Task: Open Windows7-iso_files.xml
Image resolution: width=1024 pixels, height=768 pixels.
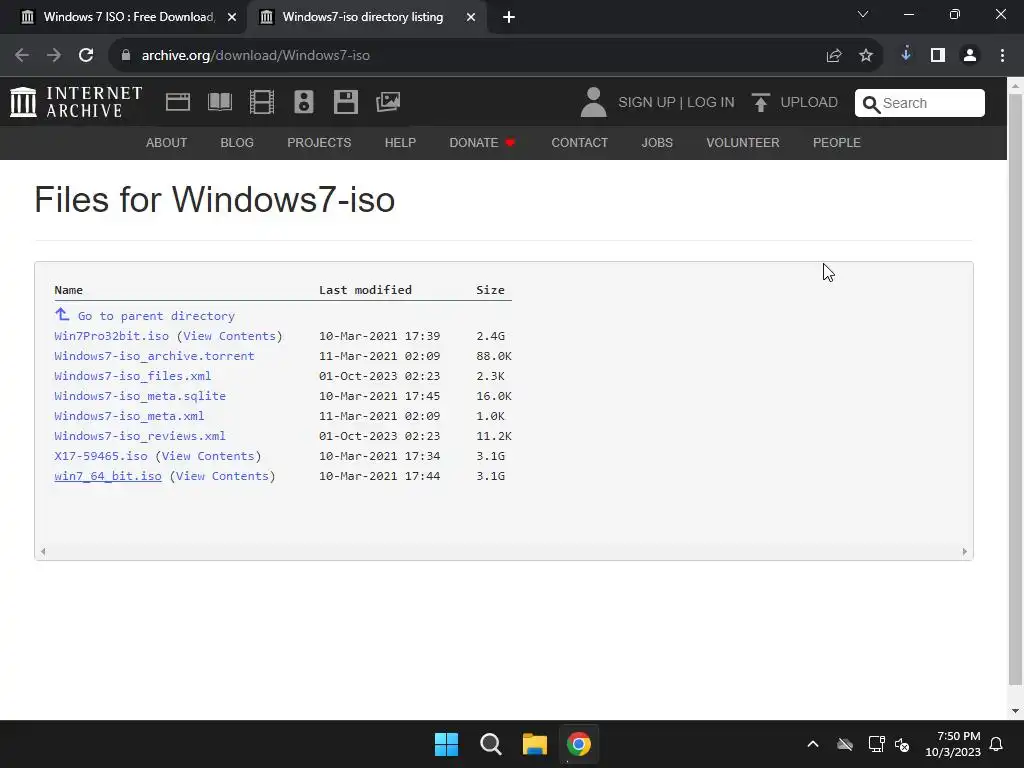Action: (x=133, y=376)
